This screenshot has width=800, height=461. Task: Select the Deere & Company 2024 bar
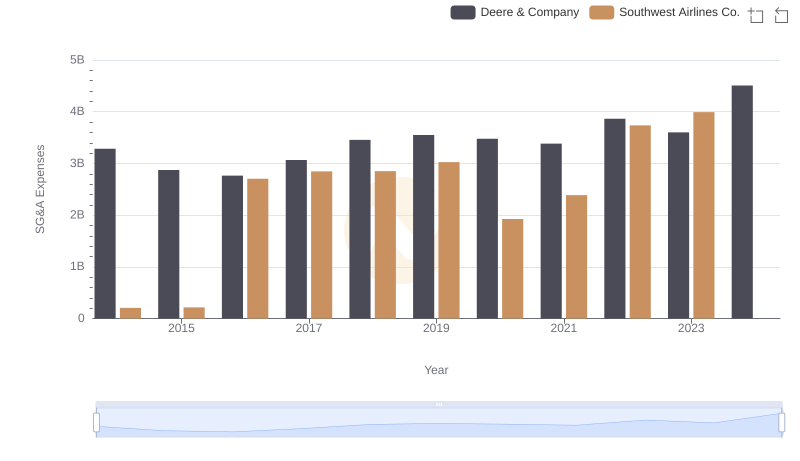tap(742, 202)
